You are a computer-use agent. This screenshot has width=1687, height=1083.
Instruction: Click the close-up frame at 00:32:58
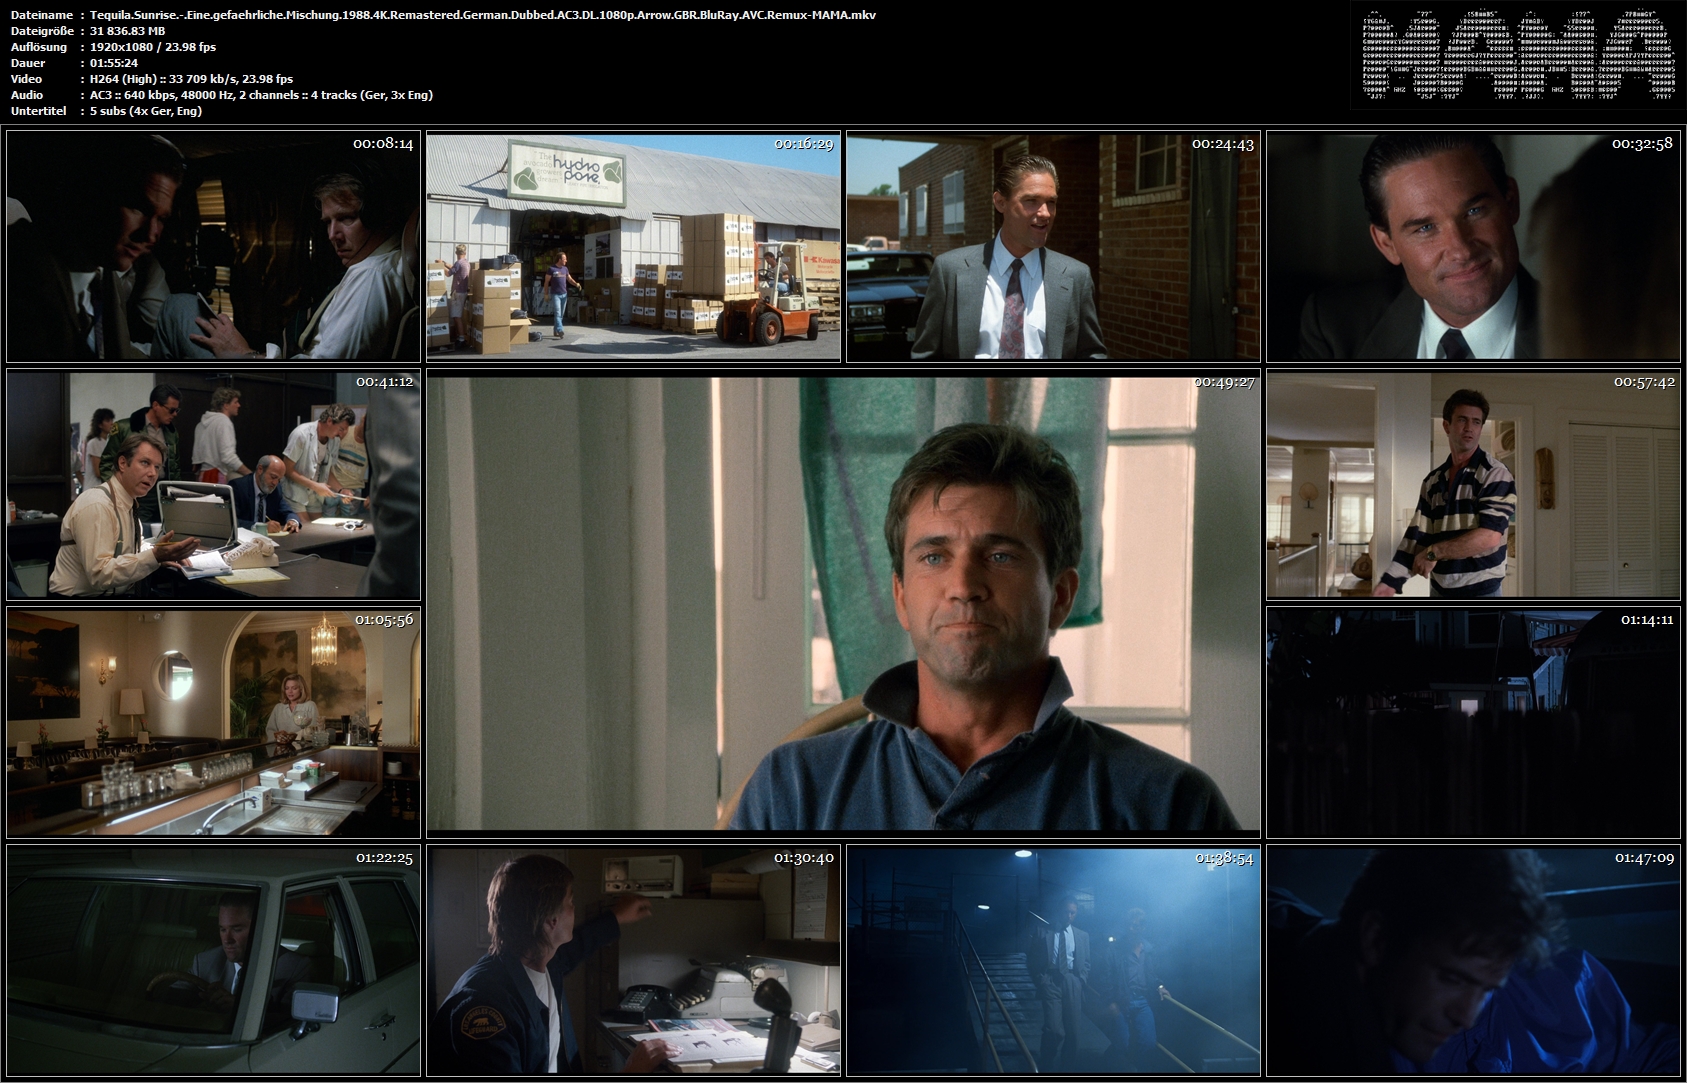point(1473,246)
